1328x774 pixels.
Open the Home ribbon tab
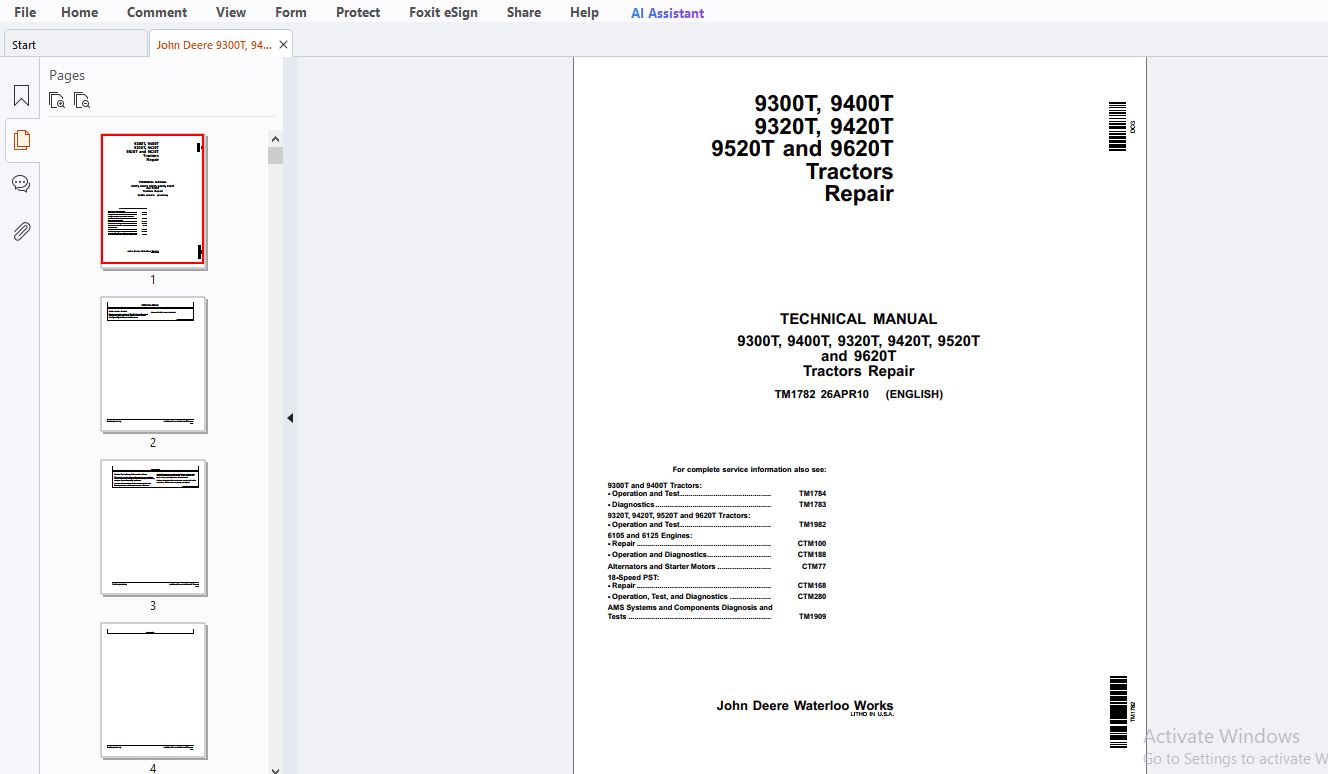click(79, 12)
